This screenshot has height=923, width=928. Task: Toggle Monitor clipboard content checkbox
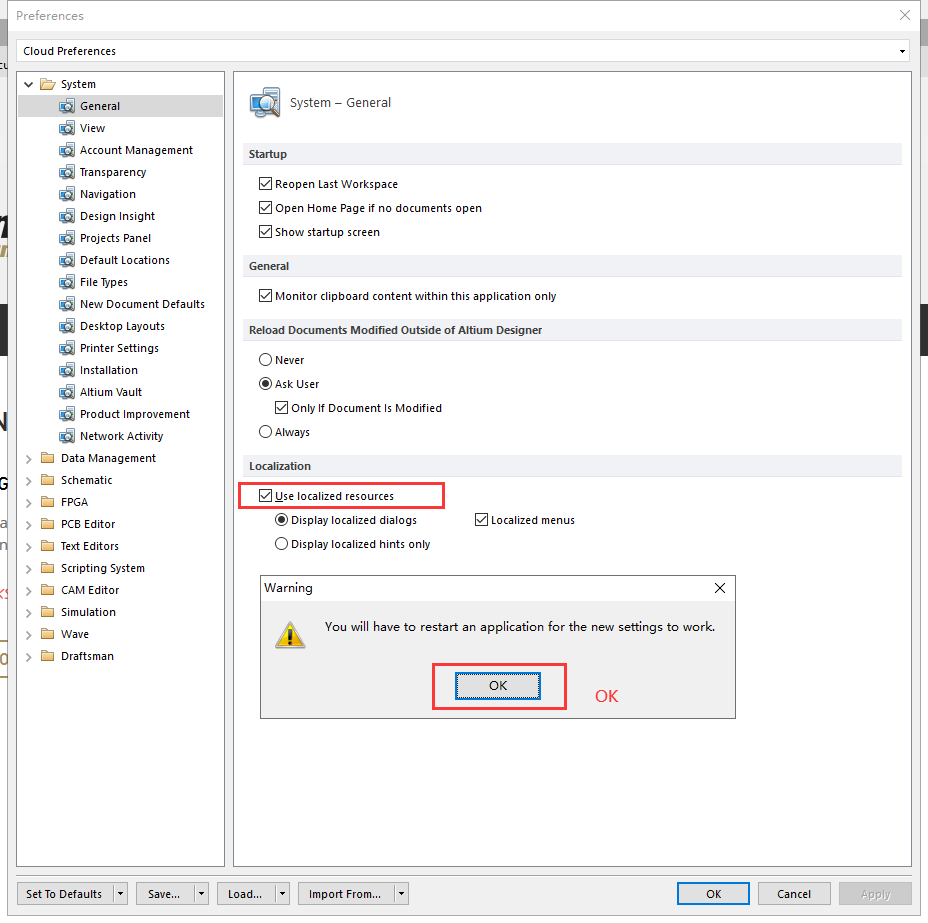(x=265, y=296)
